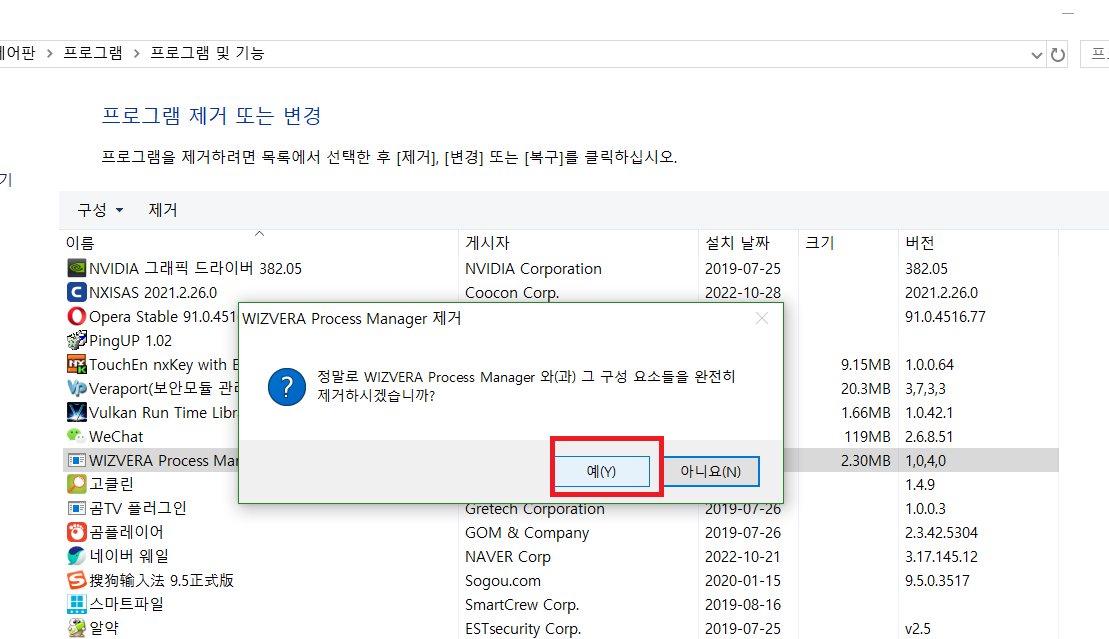Select the 곰플레이어 entry
The height and width of the screenshot is (639, 1109).
pos(126,532)
